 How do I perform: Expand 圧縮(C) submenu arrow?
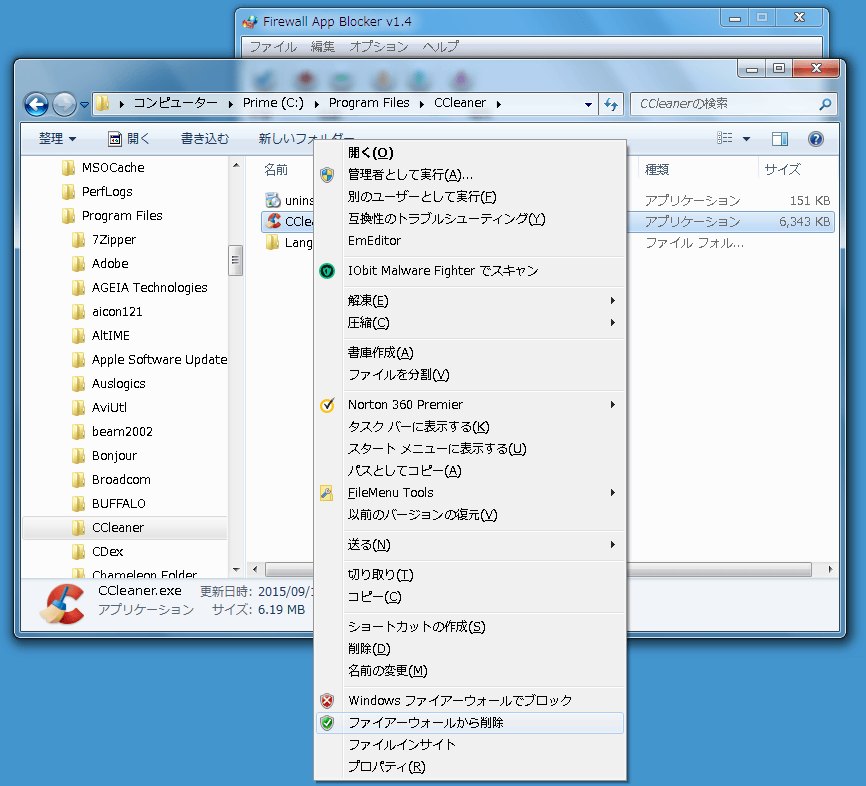(x=612, y=323)
